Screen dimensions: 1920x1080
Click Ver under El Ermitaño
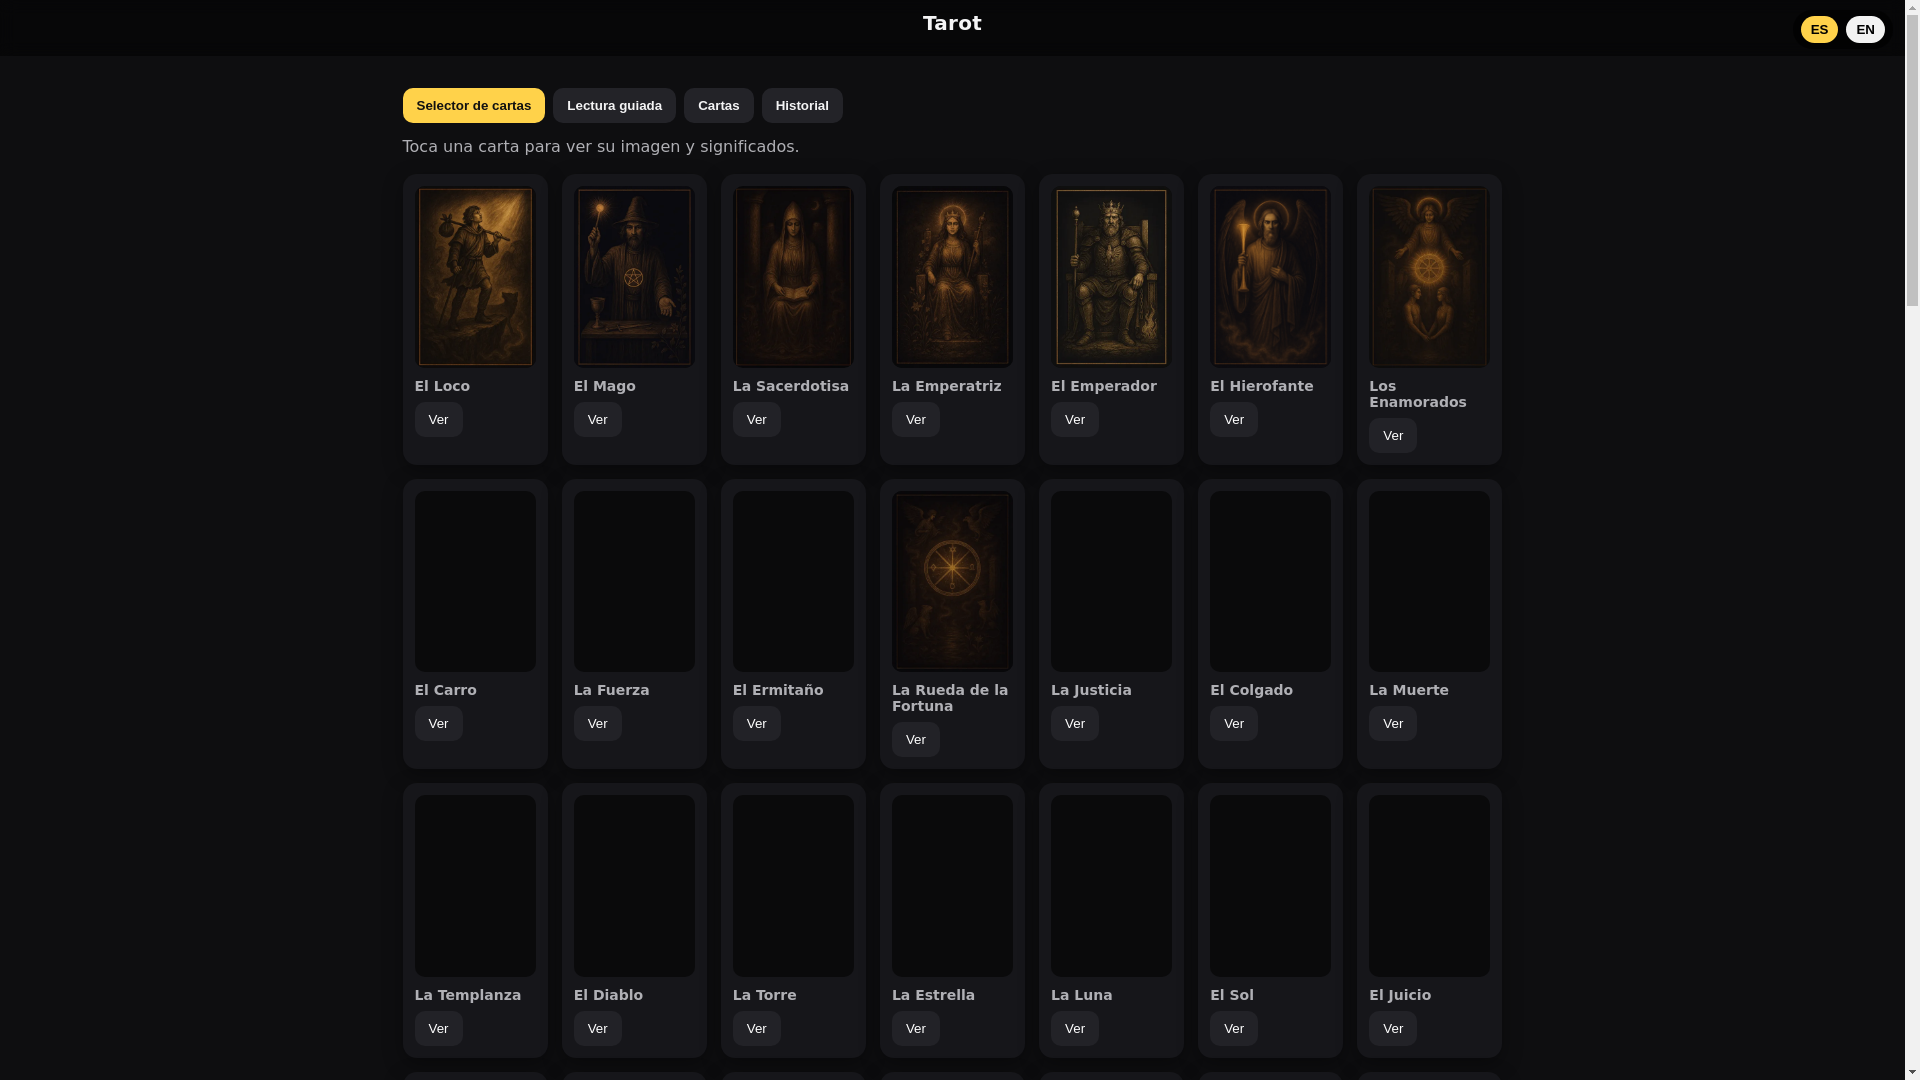[x=756, y=723]
